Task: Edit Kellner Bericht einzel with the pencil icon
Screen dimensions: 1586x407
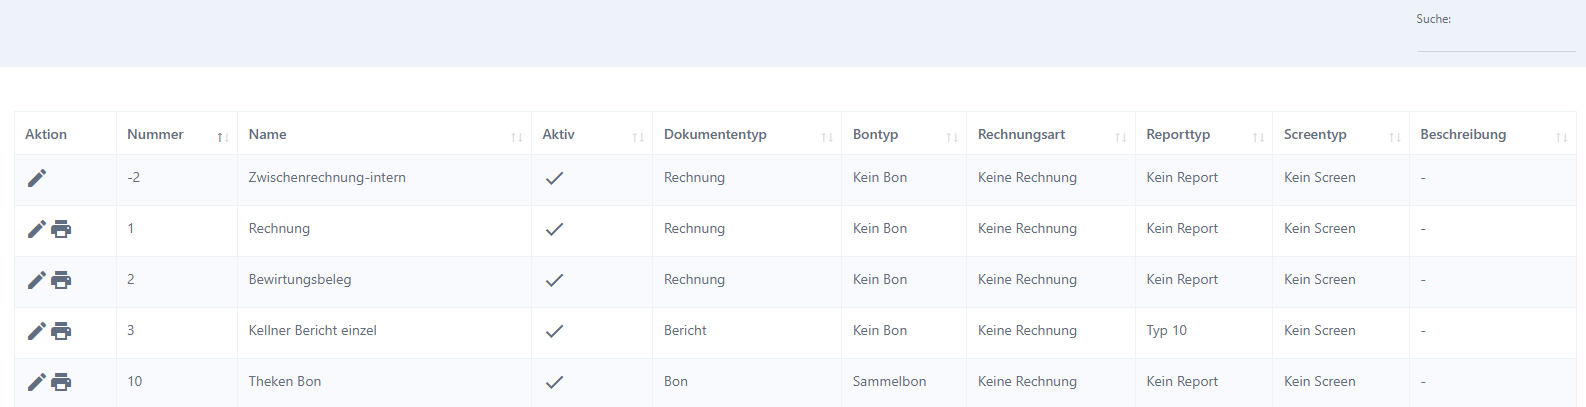Action: [x=37, y=331]
